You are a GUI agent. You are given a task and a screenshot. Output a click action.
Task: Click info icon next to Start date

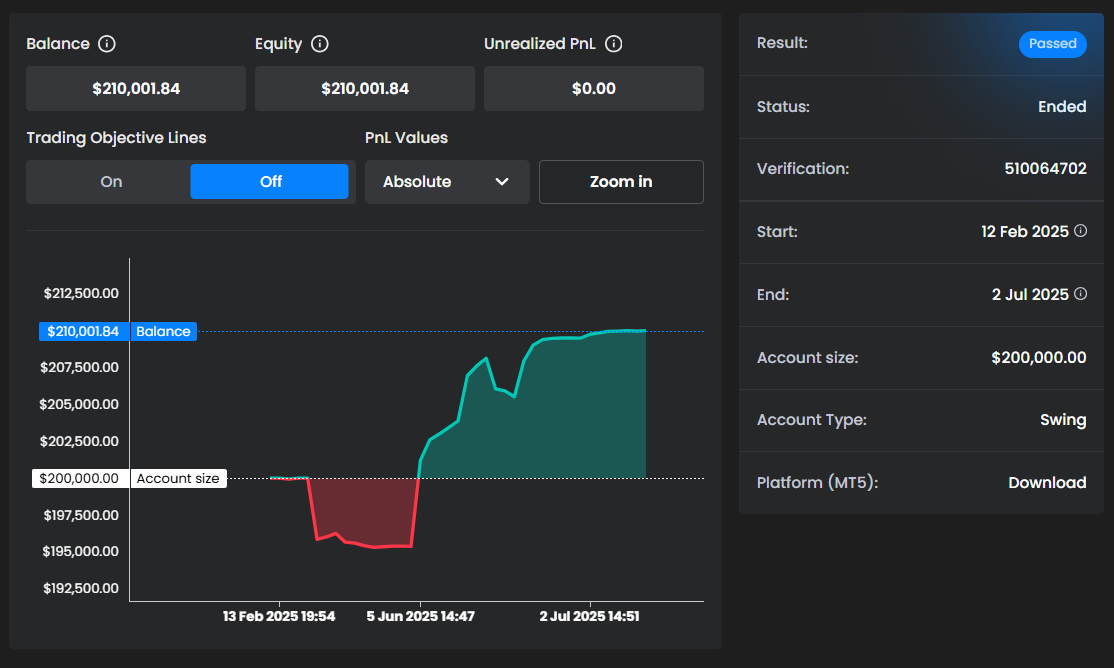point(1080,231)
